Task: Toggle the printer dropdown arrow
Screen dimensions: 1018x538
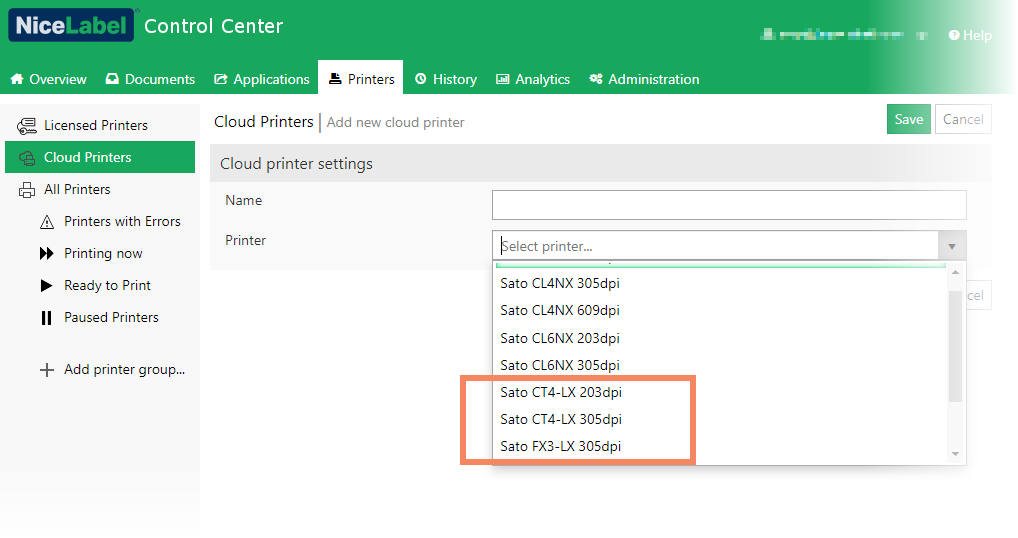Action: point(952,247)
